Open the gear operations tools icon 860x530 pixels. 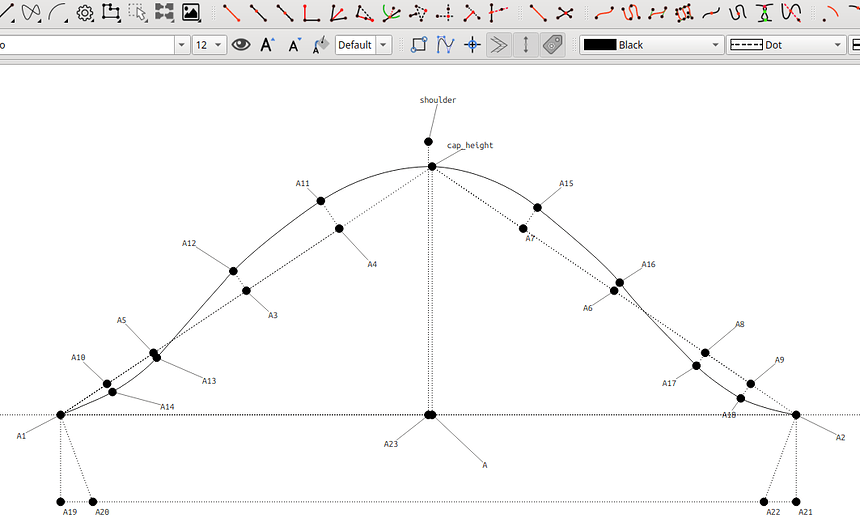point(84,12)
